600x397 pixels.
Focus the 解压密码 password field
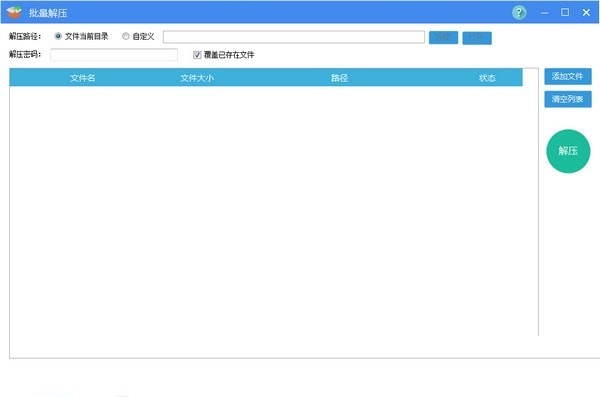114,55
